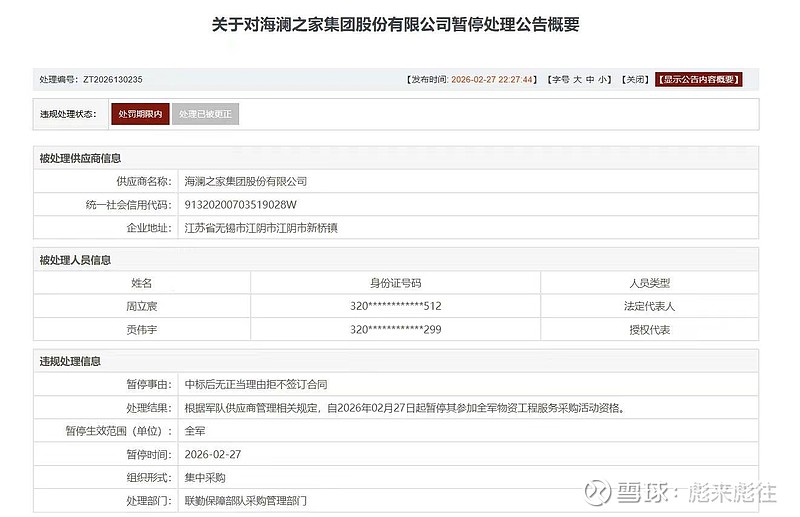Click the reason 中标后无正当理由拒不签订合同
Viewport: 800px width, 517px height.
[256, 384]
